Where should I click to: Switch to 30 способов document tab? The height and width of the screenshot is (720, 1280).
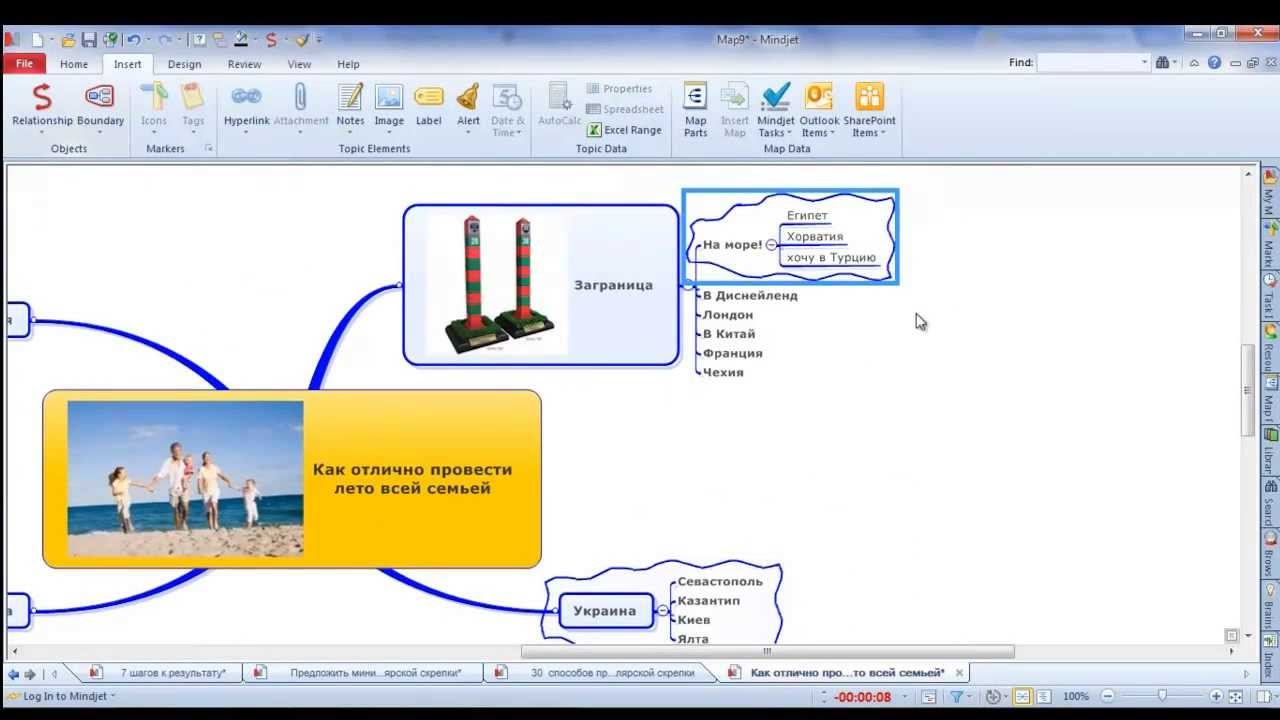click(x=601, y=673)
